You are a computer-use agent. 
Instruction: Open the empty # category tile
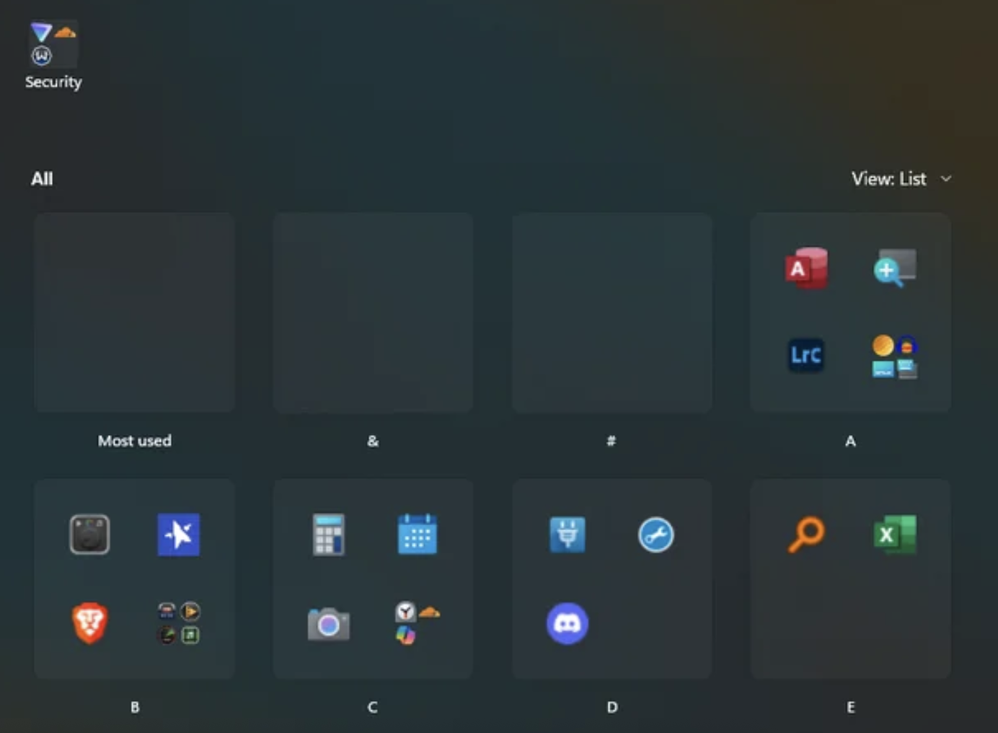coord(612,312)
